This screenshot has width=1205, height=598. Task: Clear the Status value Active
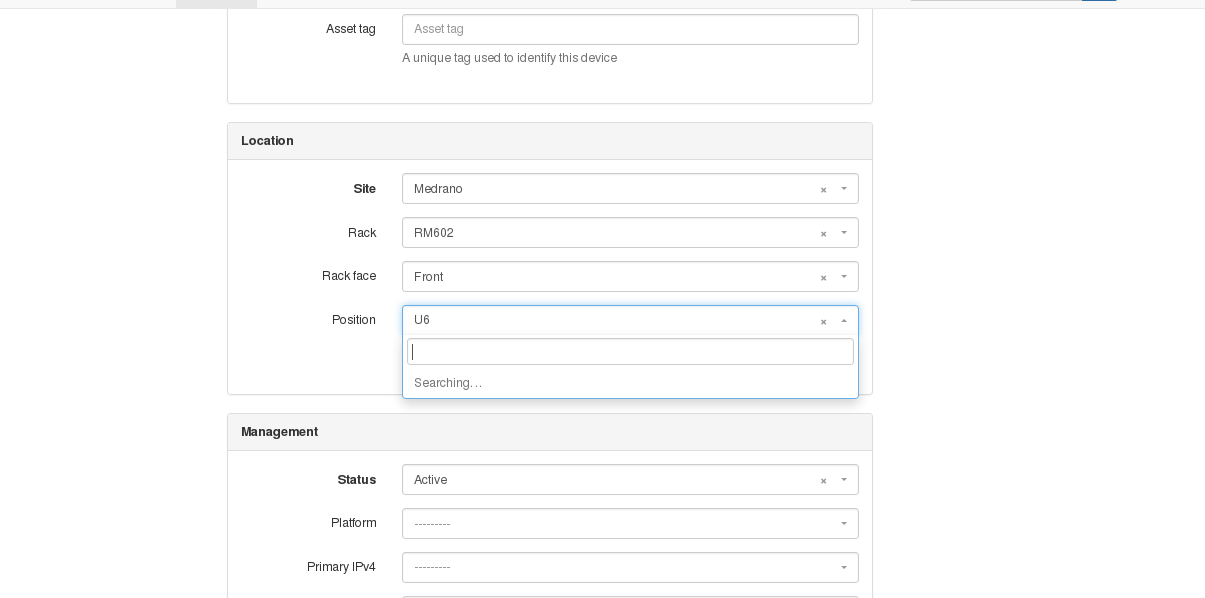coord(823,480)
